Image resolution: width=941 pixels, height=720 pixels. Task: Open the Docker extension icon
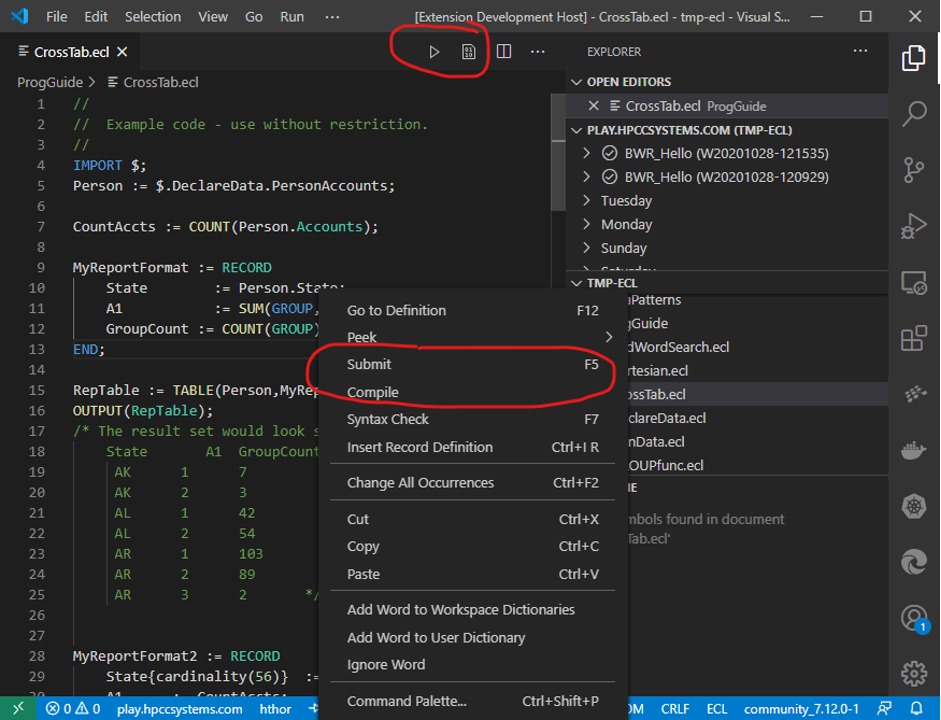913,451
